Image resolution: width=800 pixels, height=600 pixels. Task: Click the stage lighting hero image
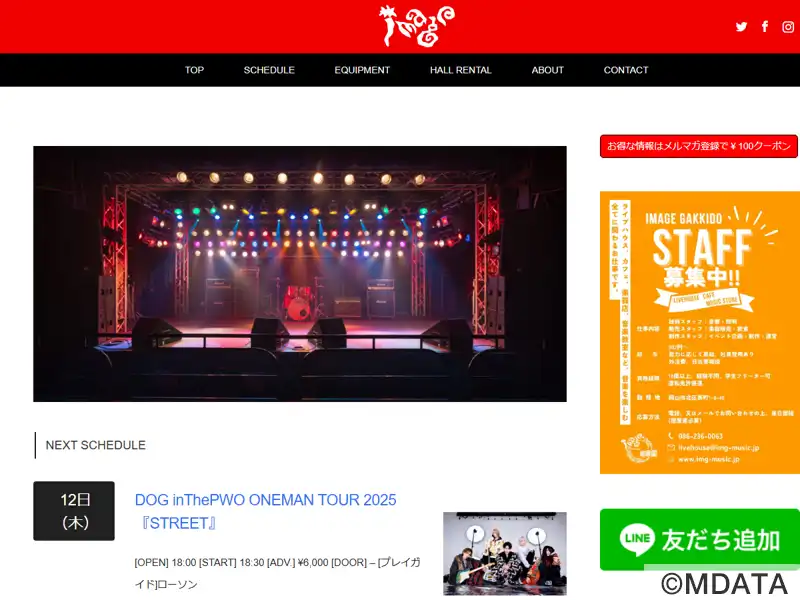coord(300,274)
